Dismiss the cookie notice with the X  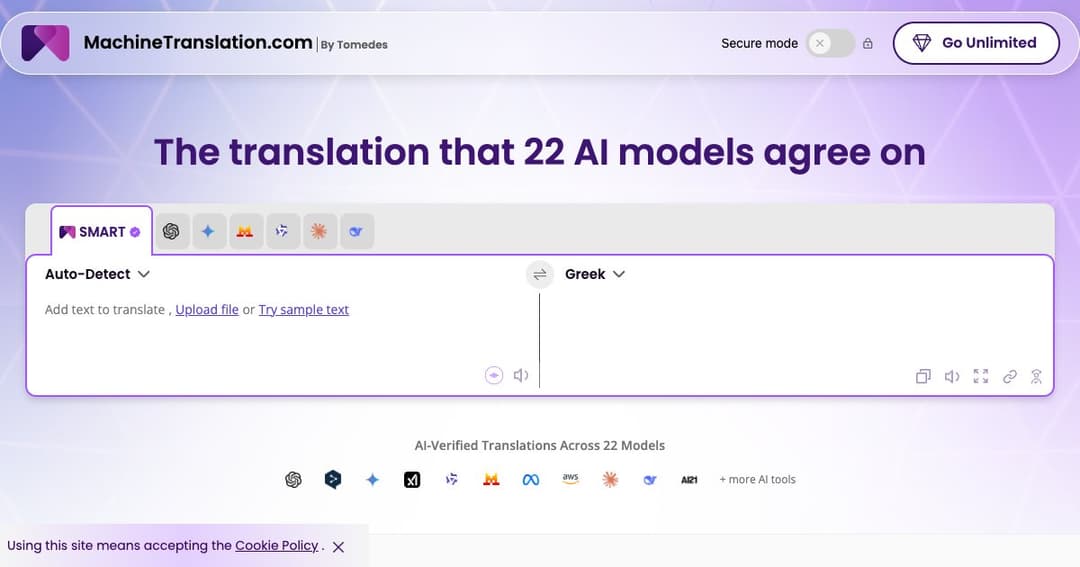tap(338, 547)
